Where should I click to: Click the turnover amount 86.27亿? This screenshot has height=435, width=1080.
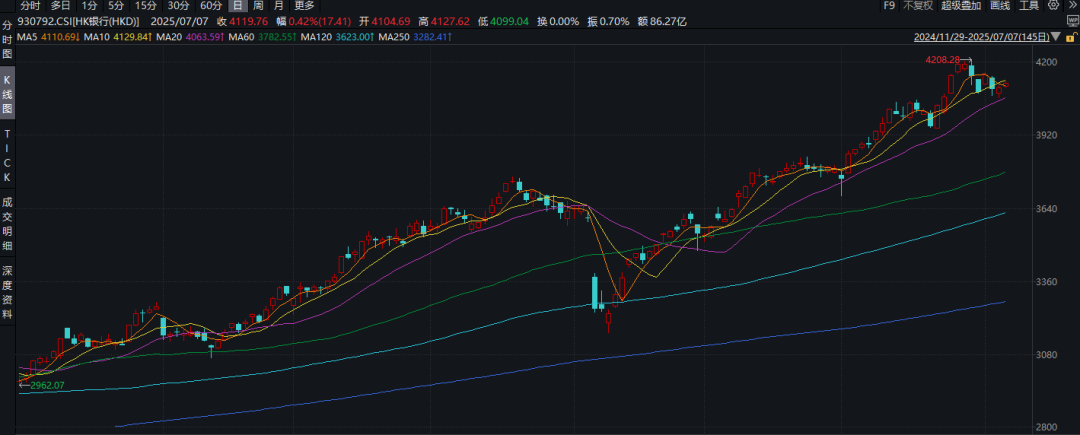click(667, 21)
